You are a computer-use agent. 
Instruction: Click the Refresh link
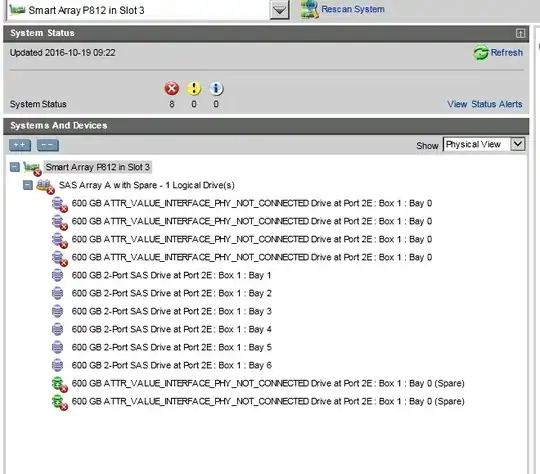(507, 53)
